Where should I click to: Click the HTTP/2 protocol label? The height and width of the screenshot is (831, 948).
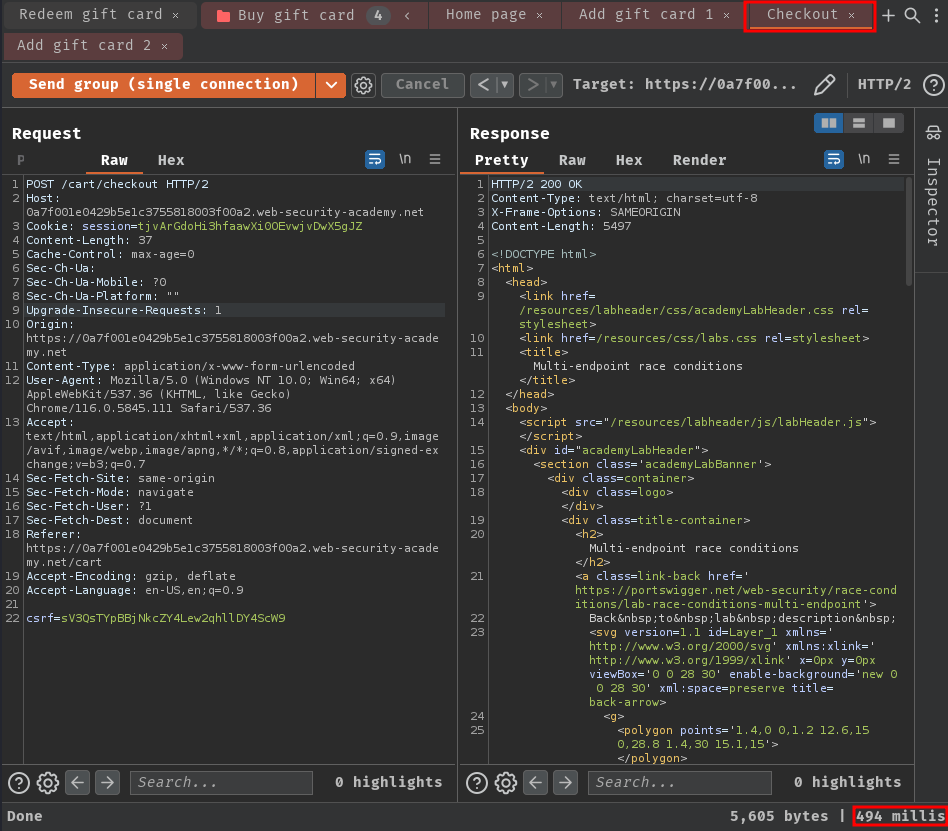pyautogui.click(x=884, y=85)
